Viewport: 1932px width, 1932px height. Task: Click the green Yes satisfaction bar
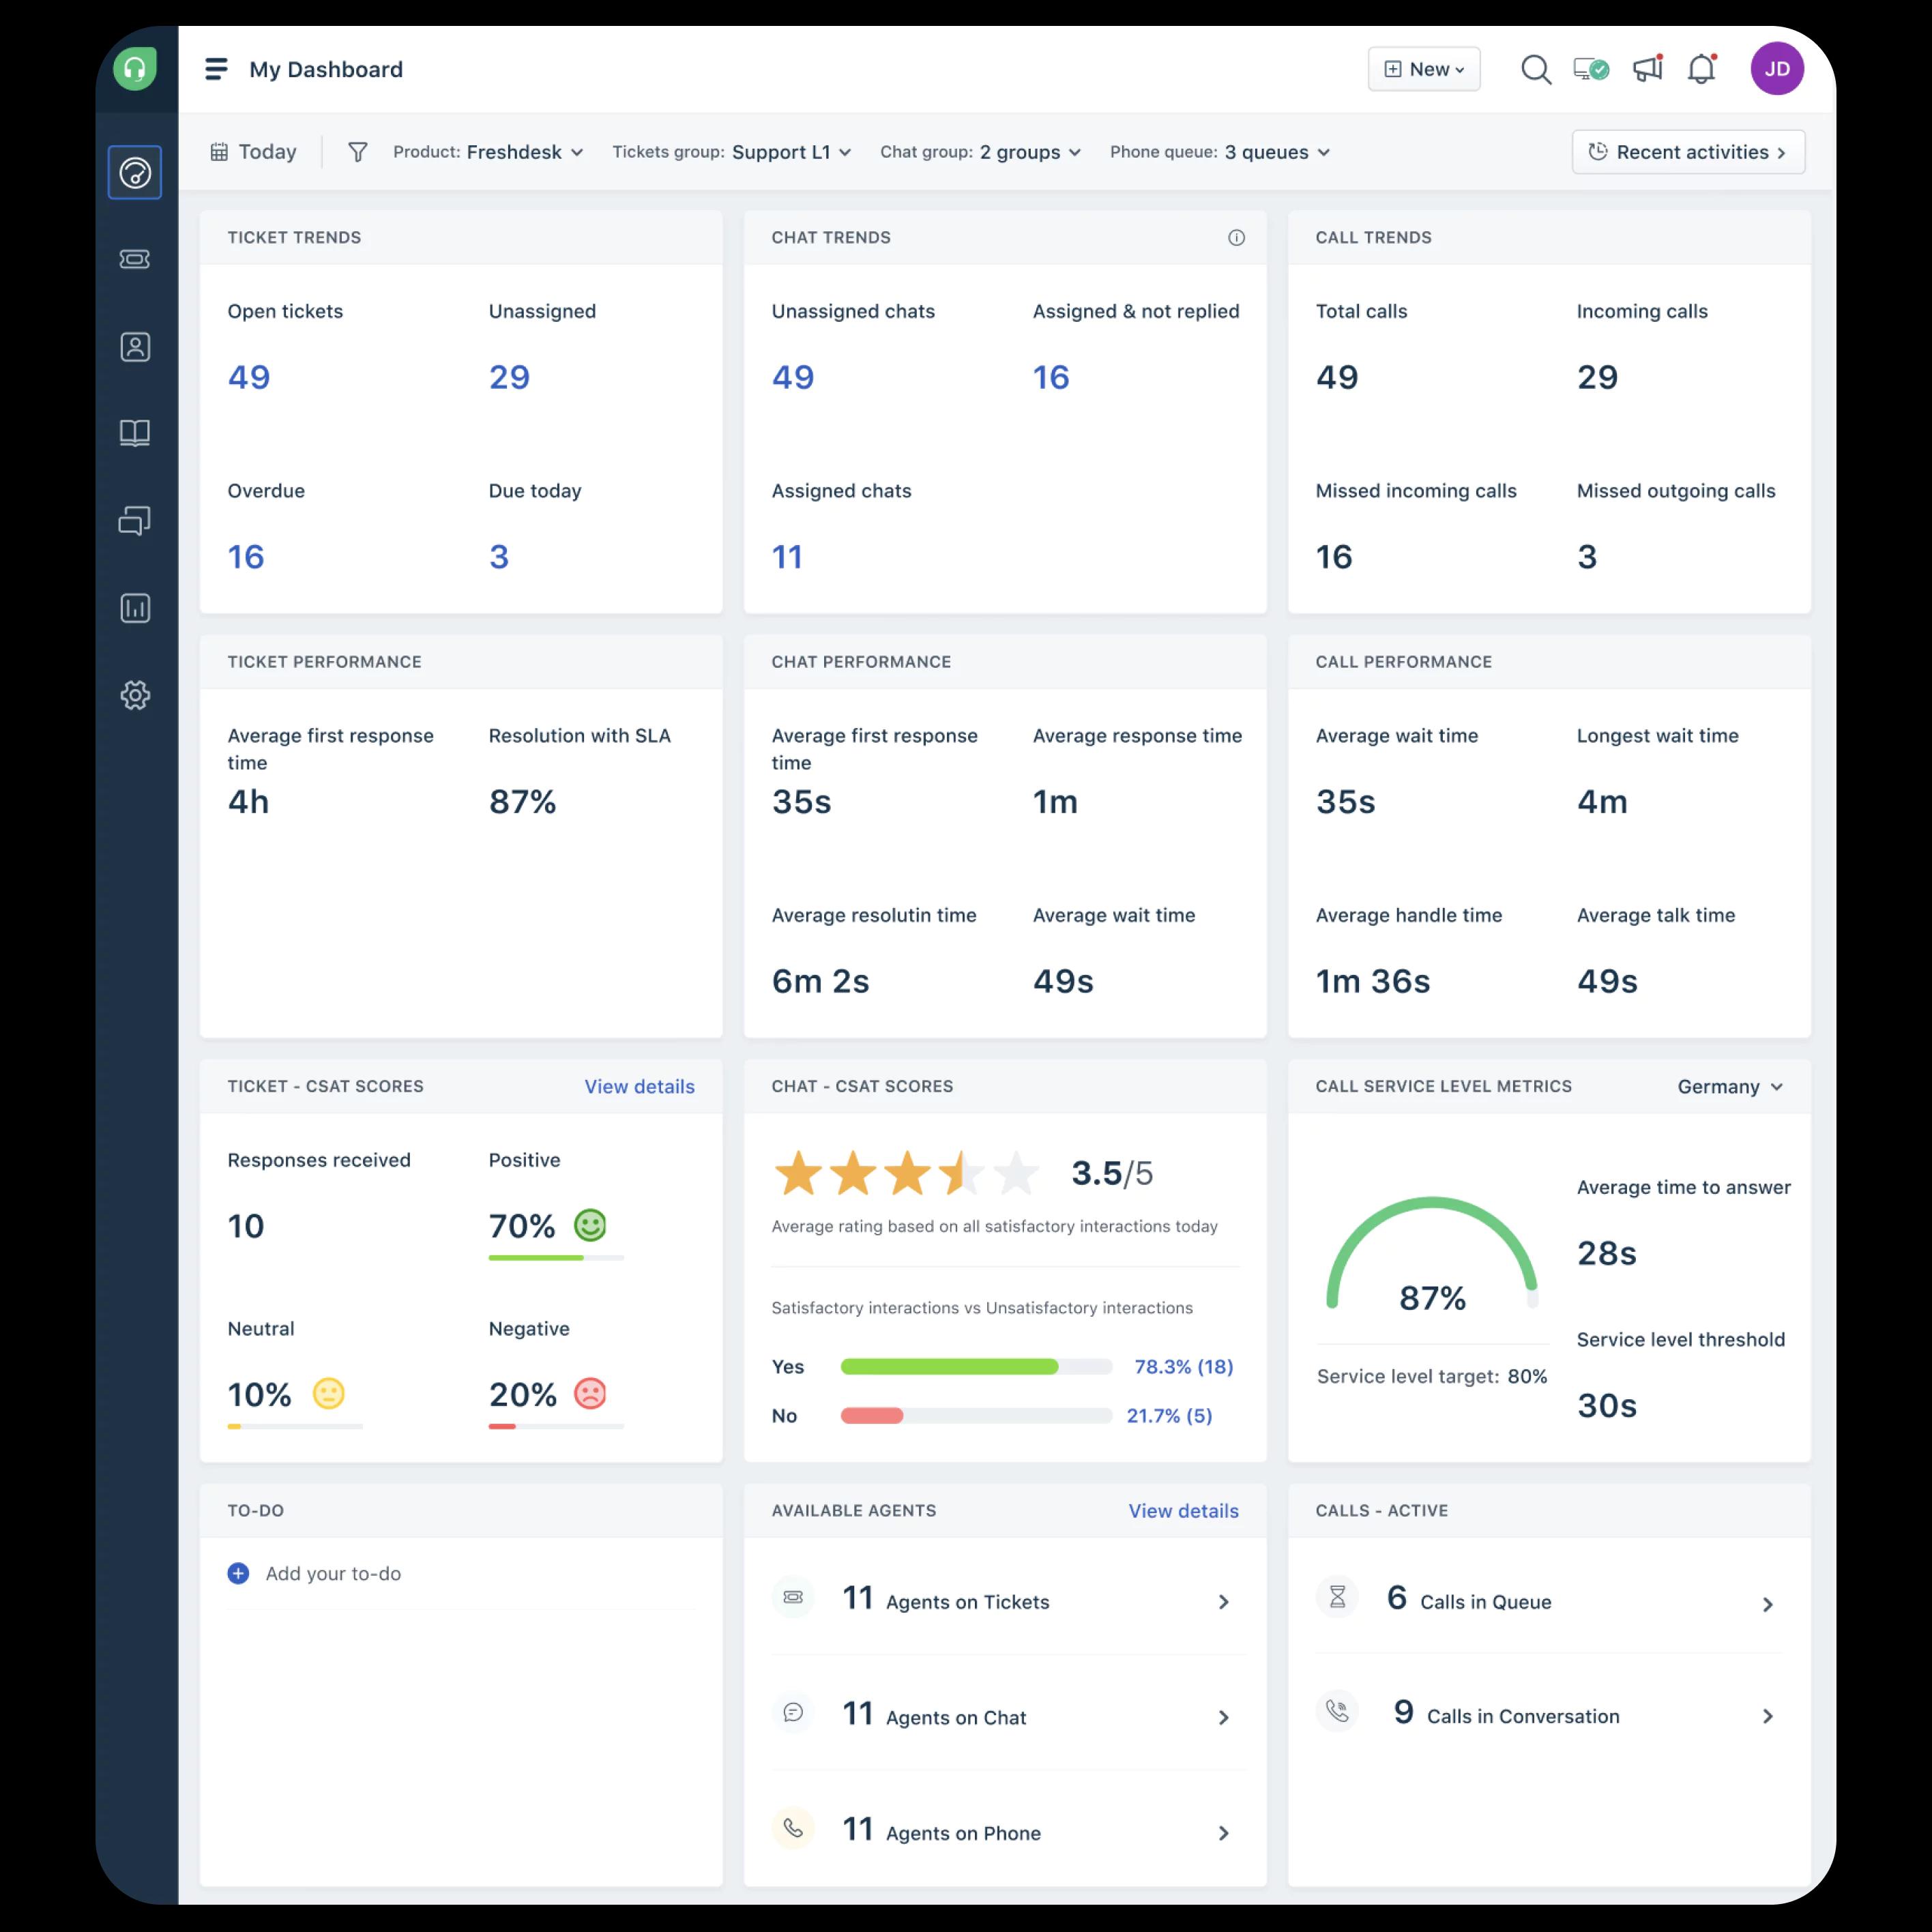tap(949, 1367)
